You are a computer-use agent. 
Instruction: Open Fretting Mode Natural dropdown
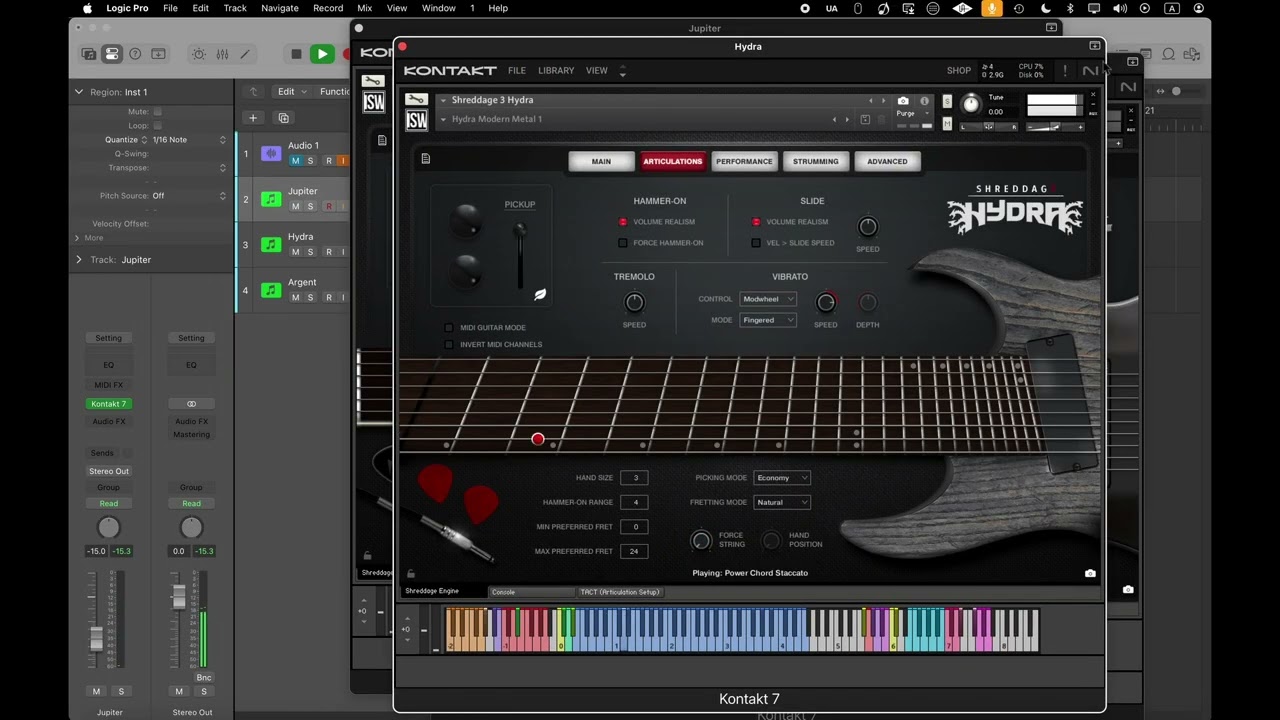click(782, 502)
